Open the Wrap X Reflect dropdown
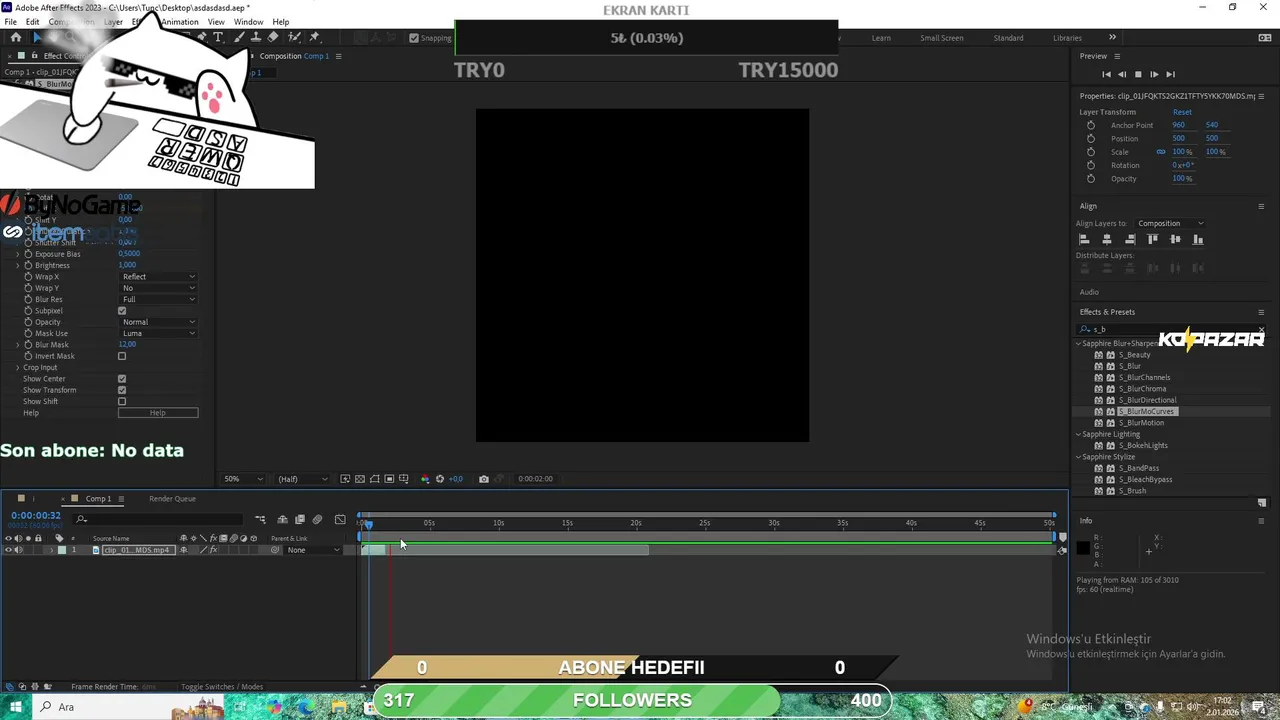 [158, 276]
